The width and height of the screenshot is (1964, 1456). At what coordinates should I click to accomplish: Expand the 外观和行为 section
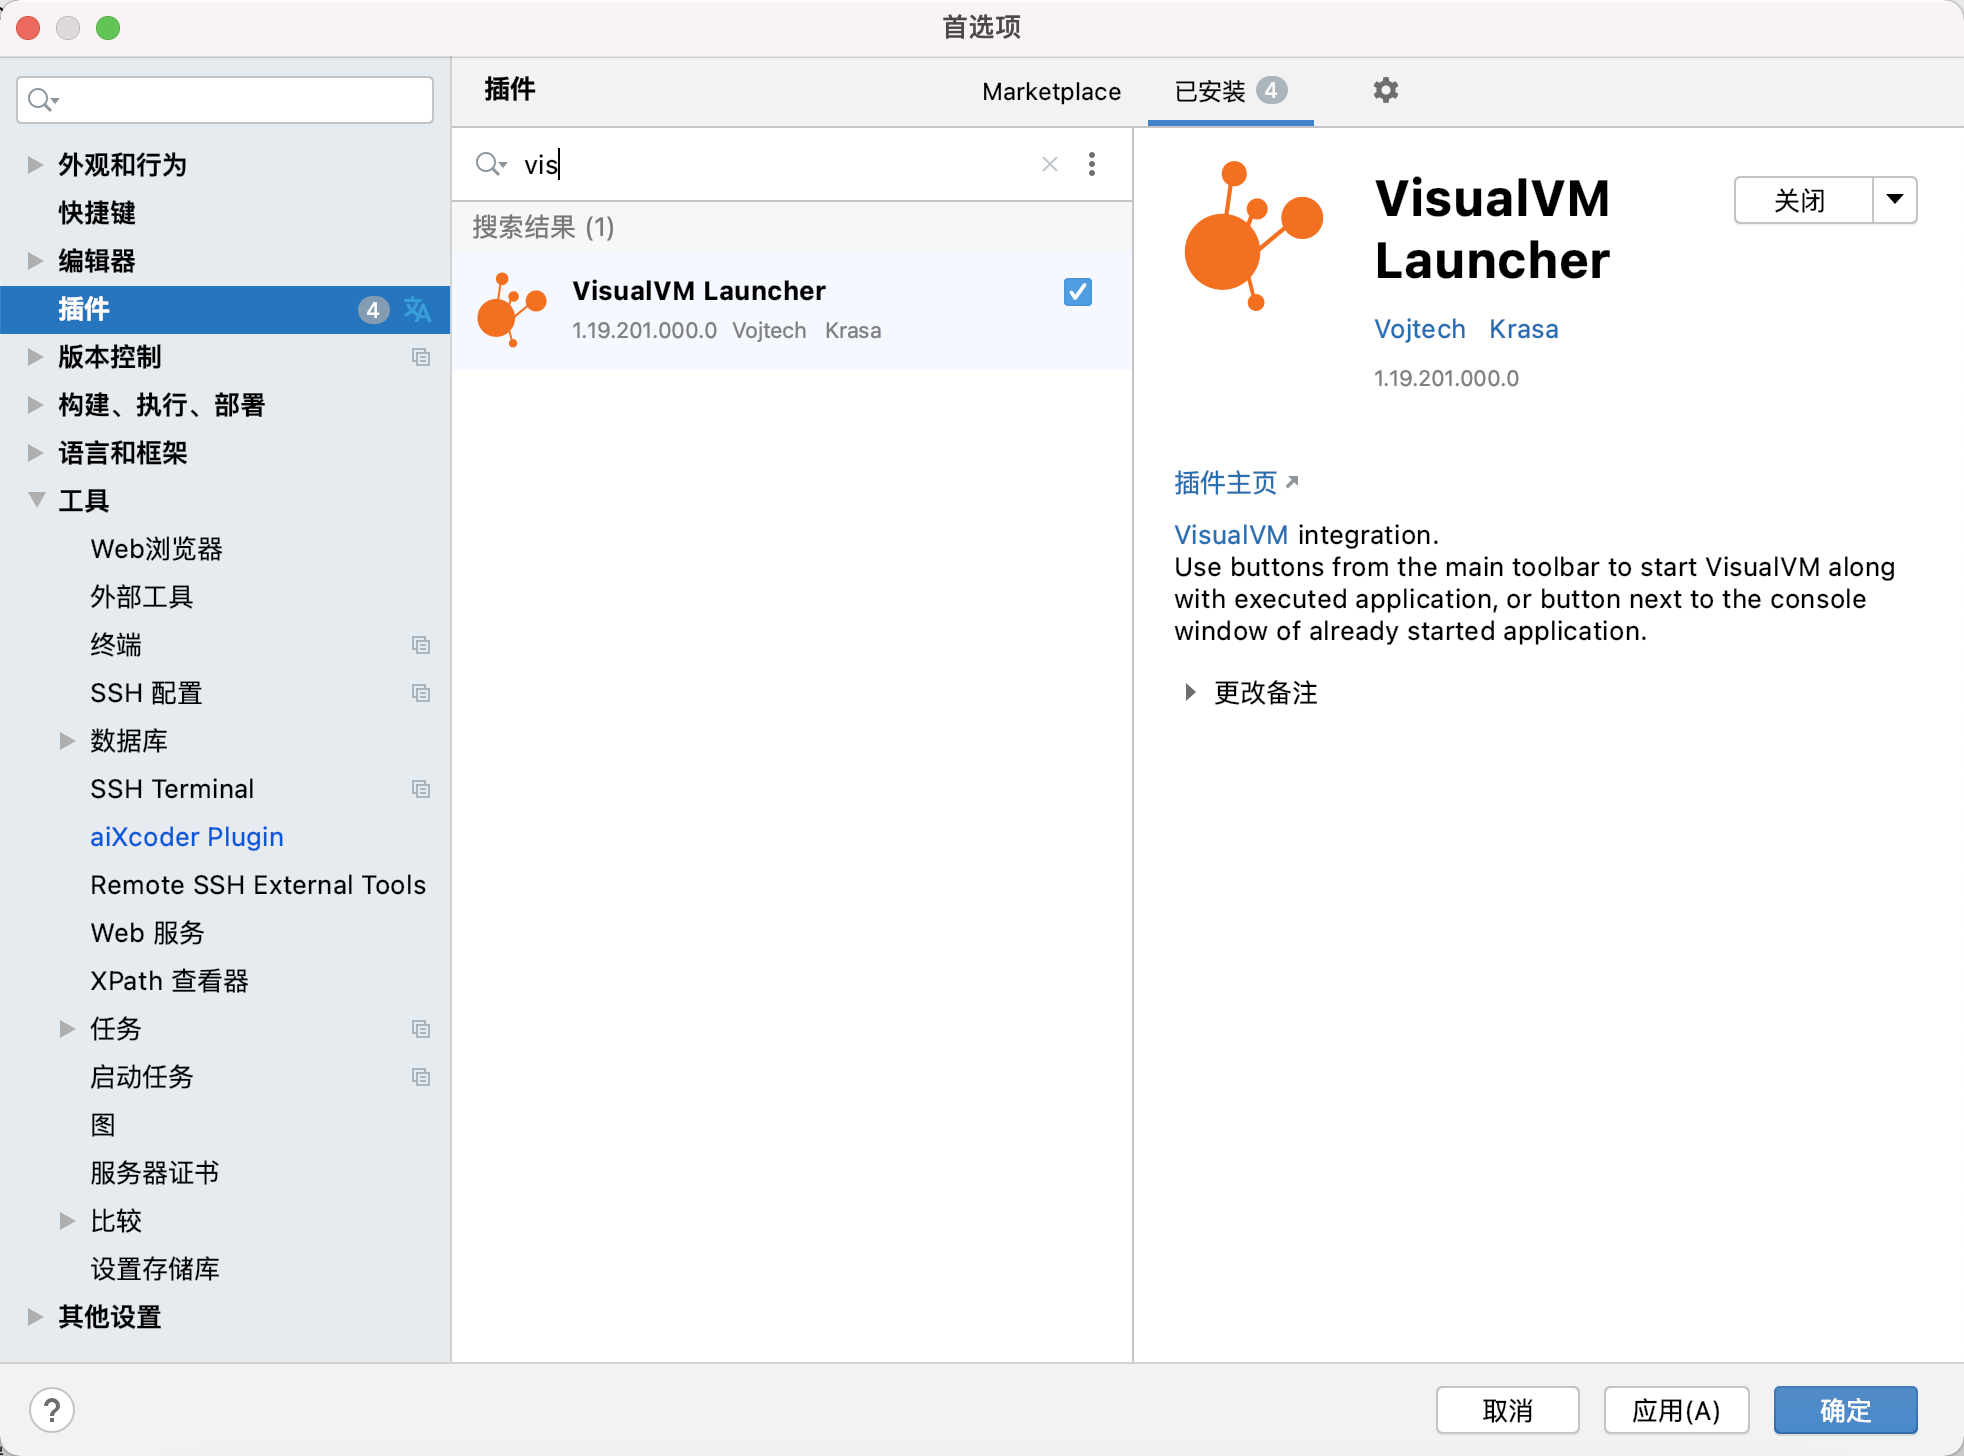(x=36, y=165)
